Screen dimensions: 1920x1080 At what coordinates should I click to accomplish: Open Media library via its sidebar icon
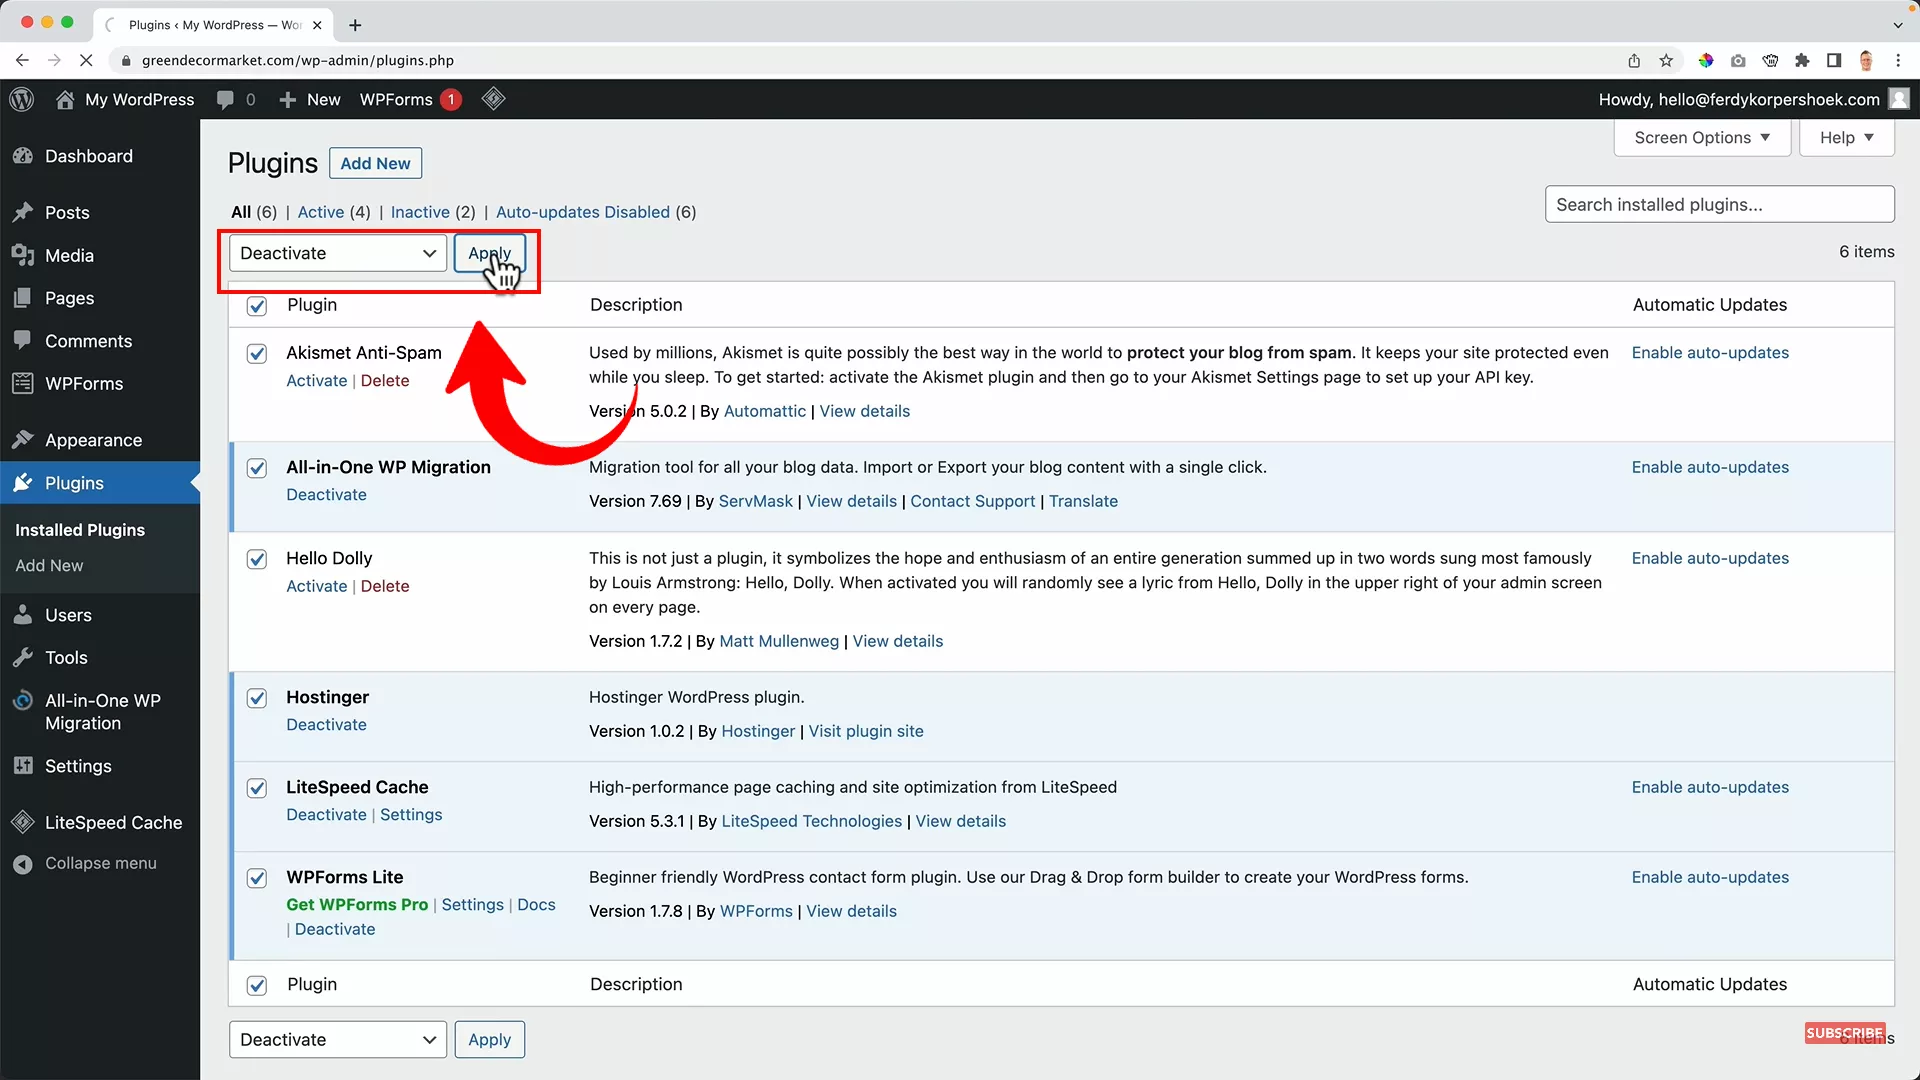(23, 255)
